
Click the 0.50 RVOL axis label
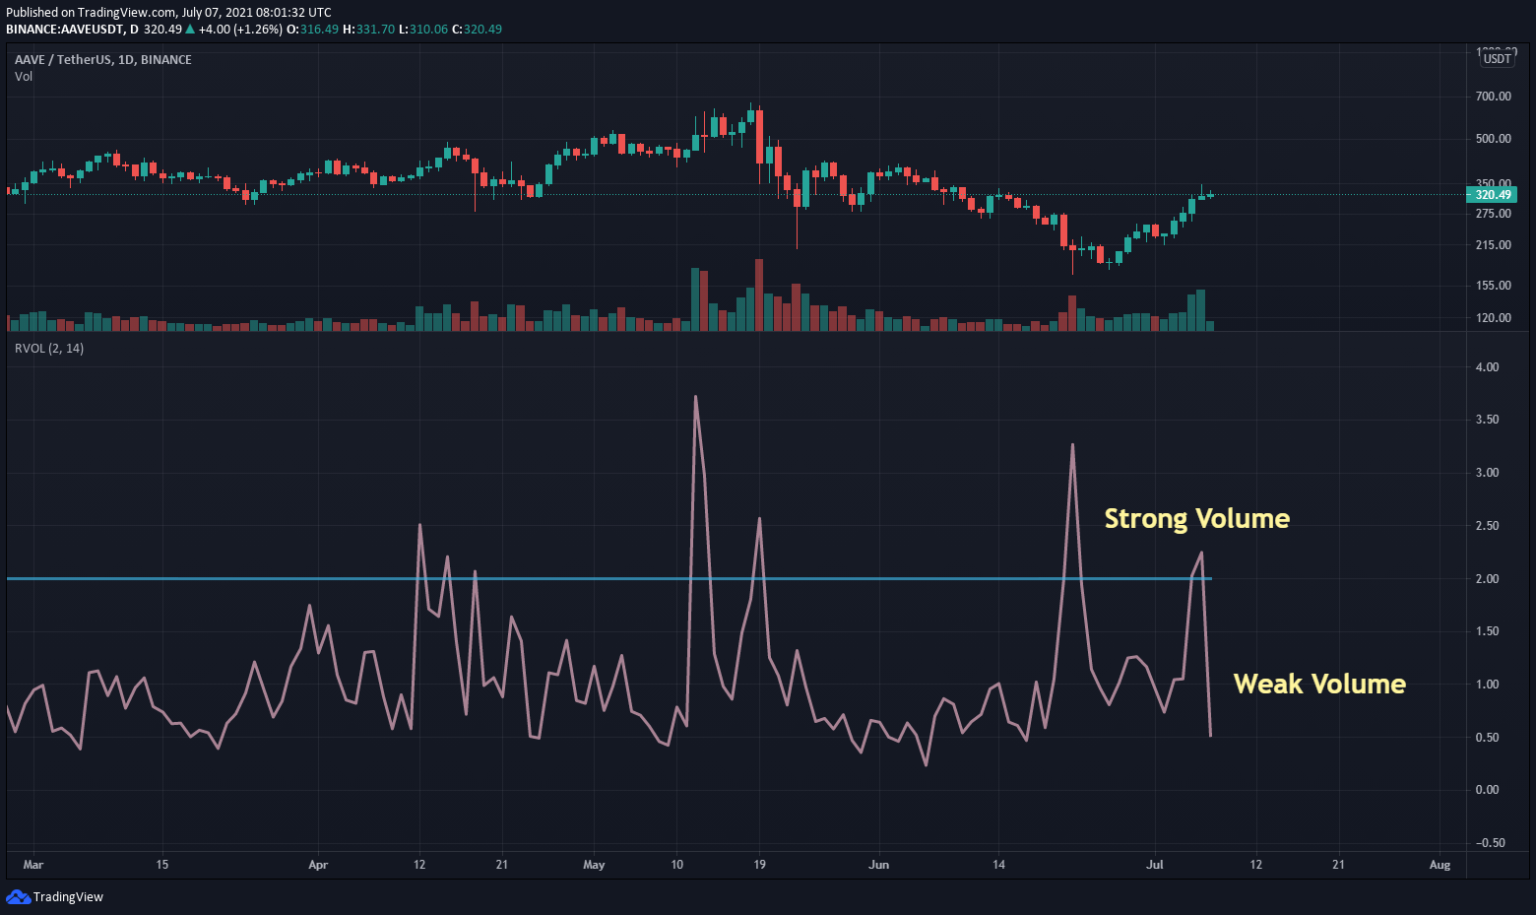1487,737
